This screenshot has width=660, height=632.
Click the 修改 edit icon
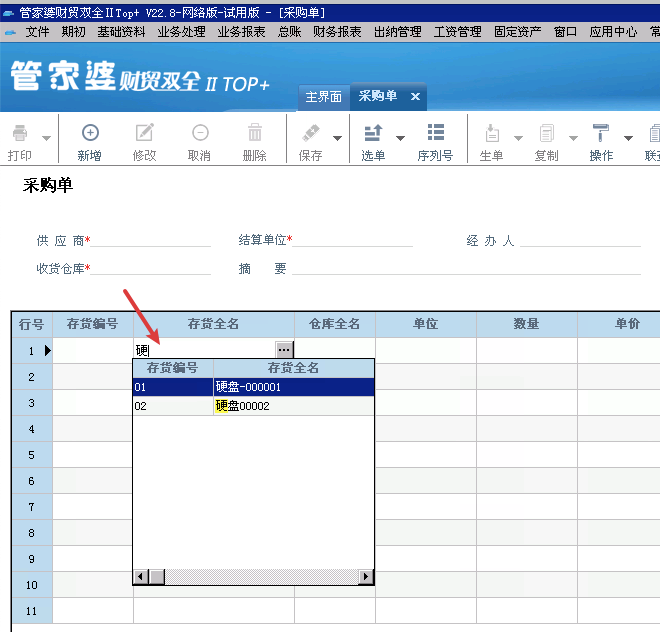pos(144,133)
